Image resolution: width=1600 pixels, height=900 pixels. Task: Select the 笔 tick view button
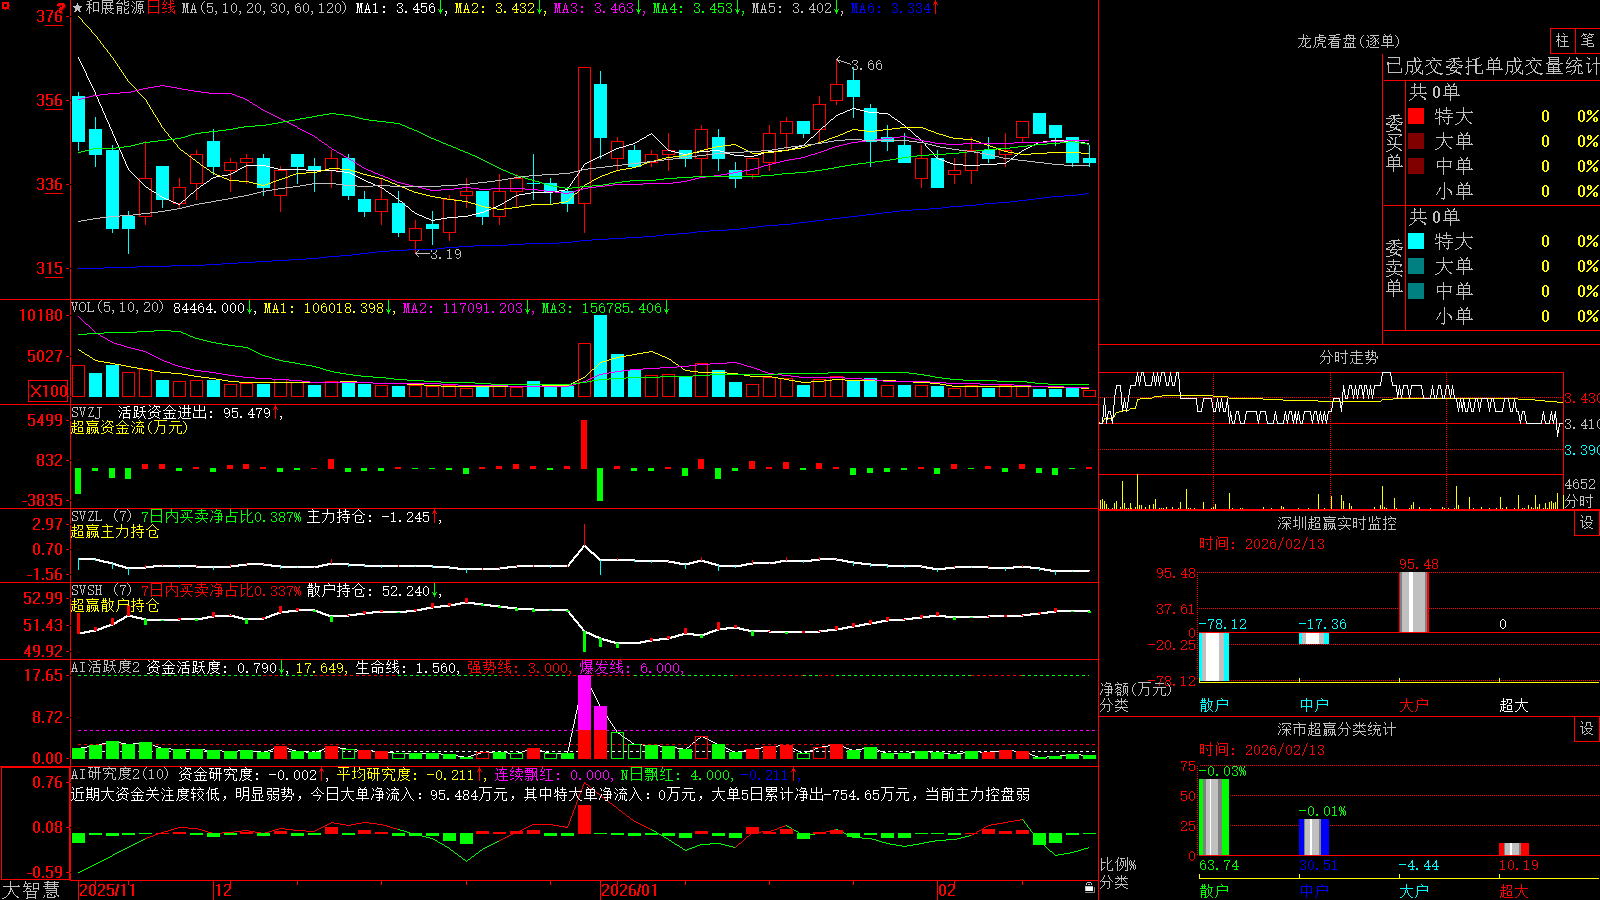coord(1587,40)
